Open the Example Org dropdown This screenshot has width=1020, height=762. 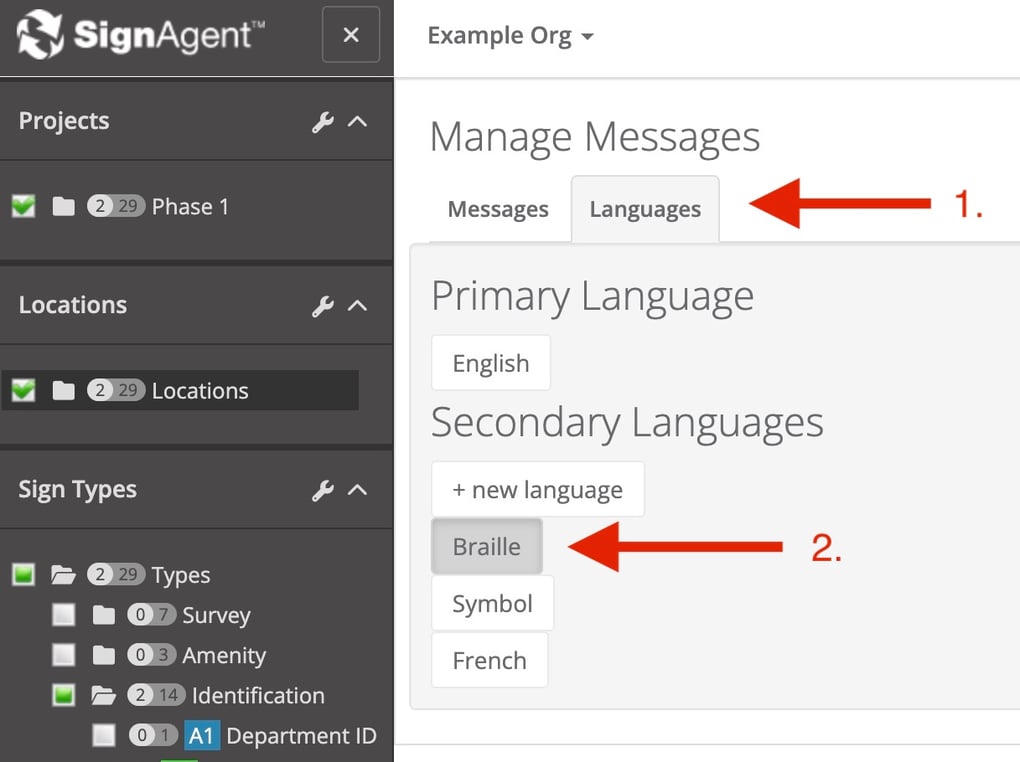pyautogui.click(x=510, y=36)
